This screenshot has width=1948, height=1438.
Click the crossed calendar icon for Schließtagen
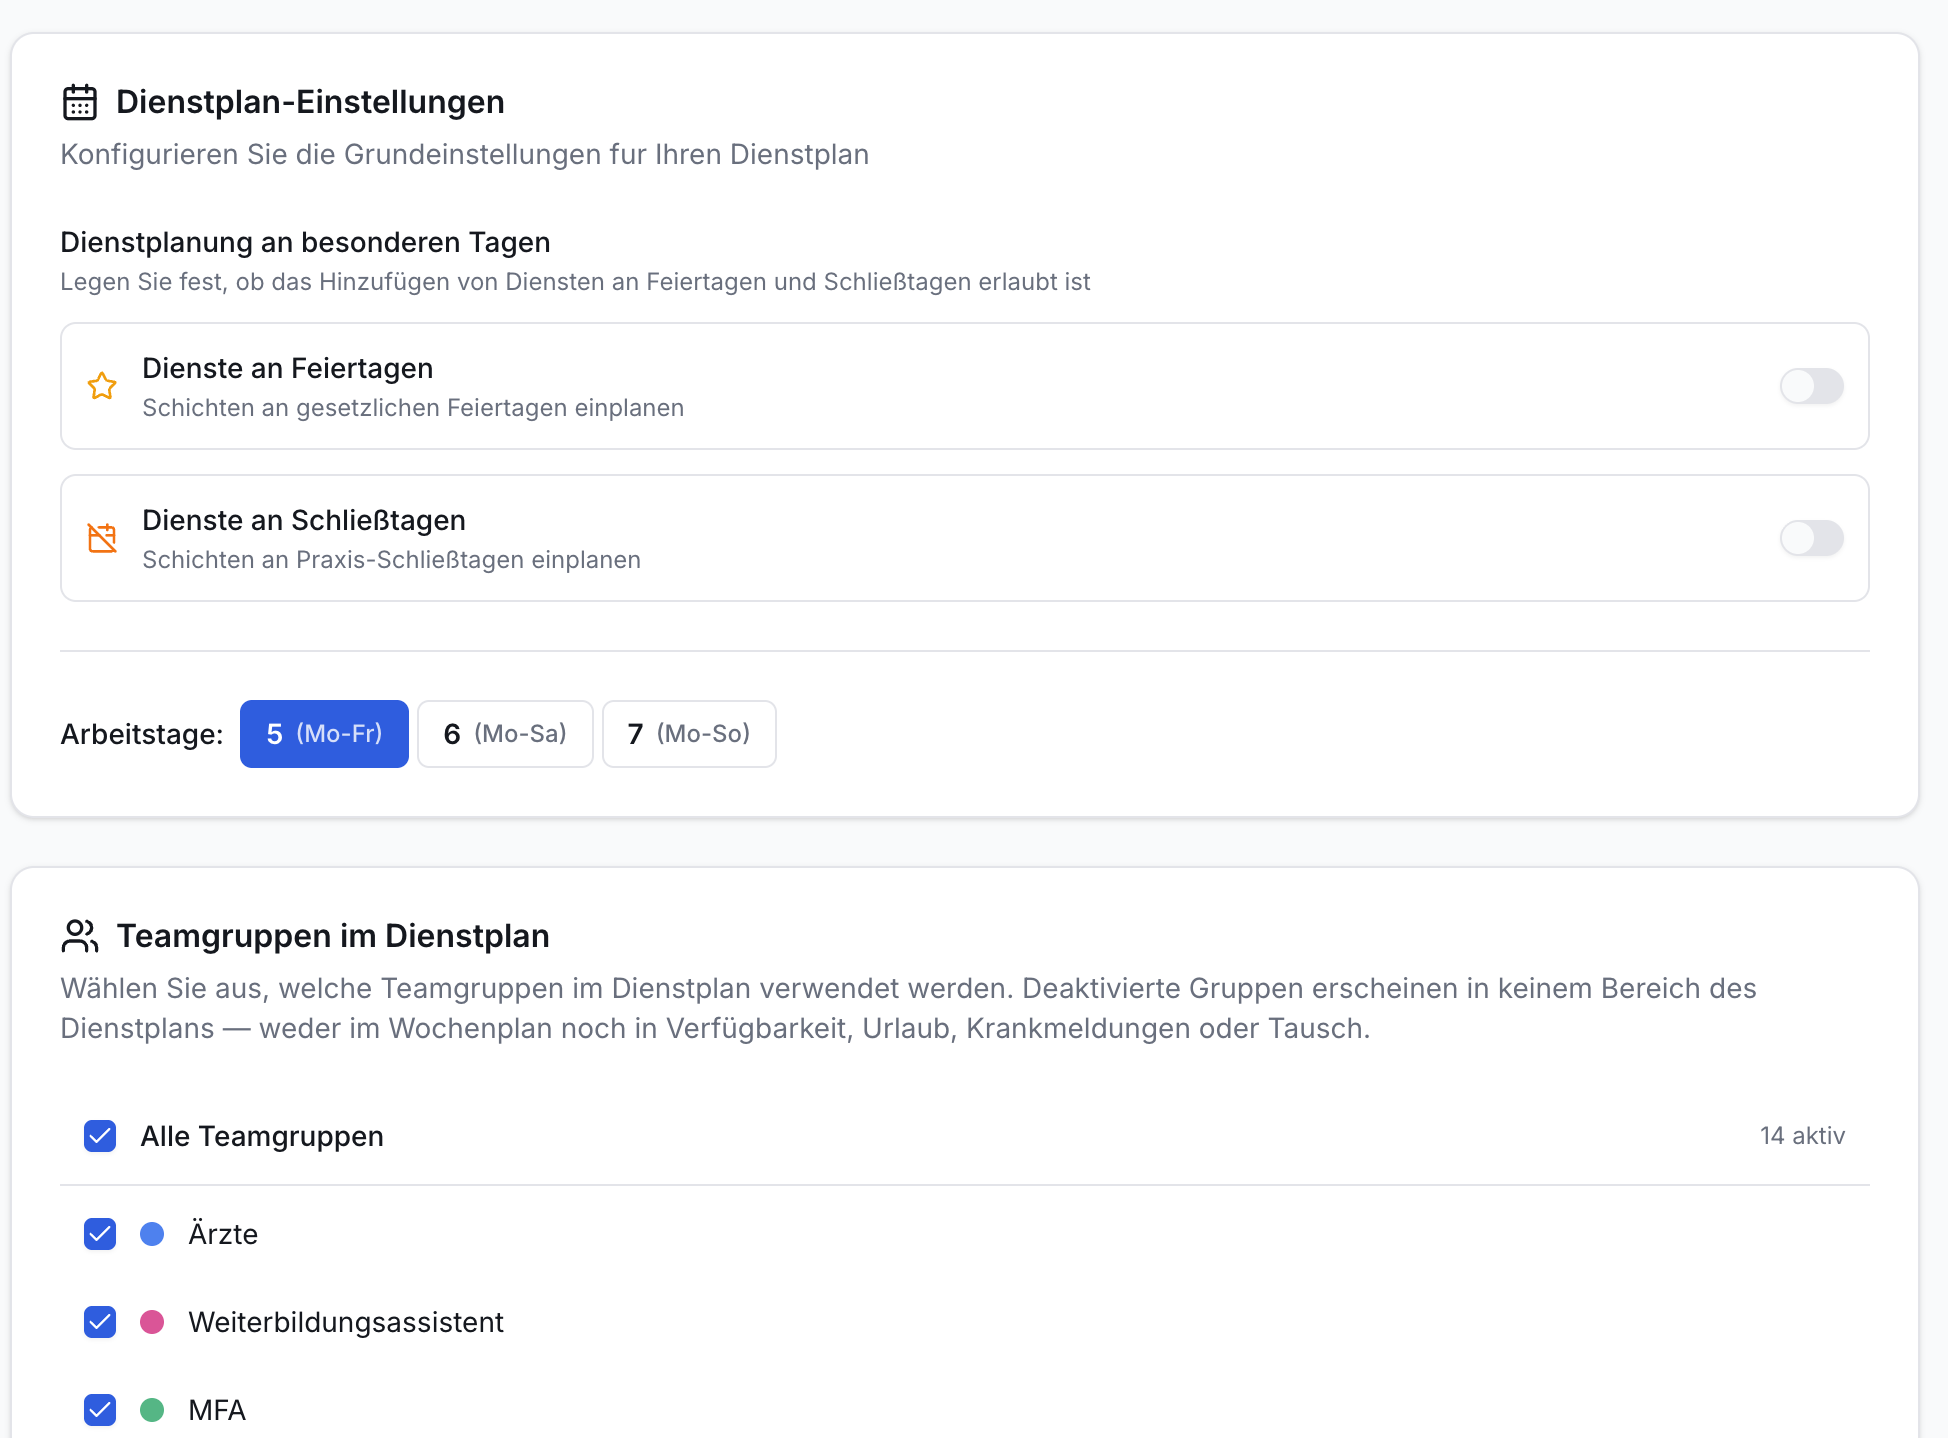(102, 538)
